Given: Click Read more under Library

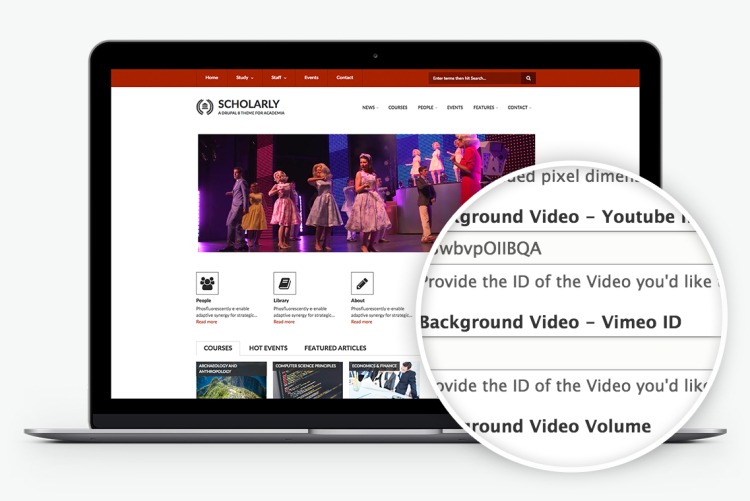Looking at the screenshot, I should 284,322.
